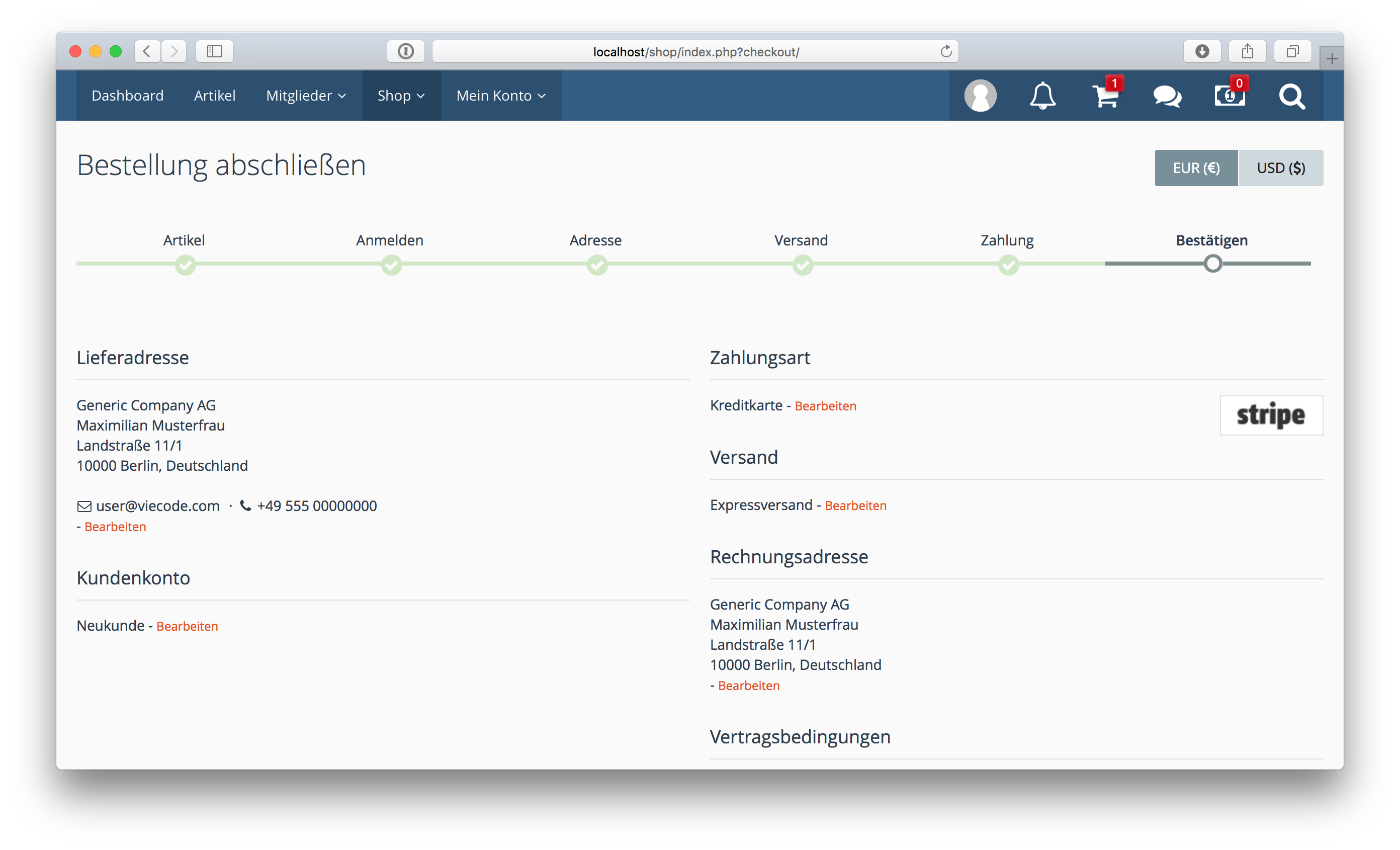Open the Mein Konto dropdown
The height and width of the screenshot is (850, 1400).
501,96
